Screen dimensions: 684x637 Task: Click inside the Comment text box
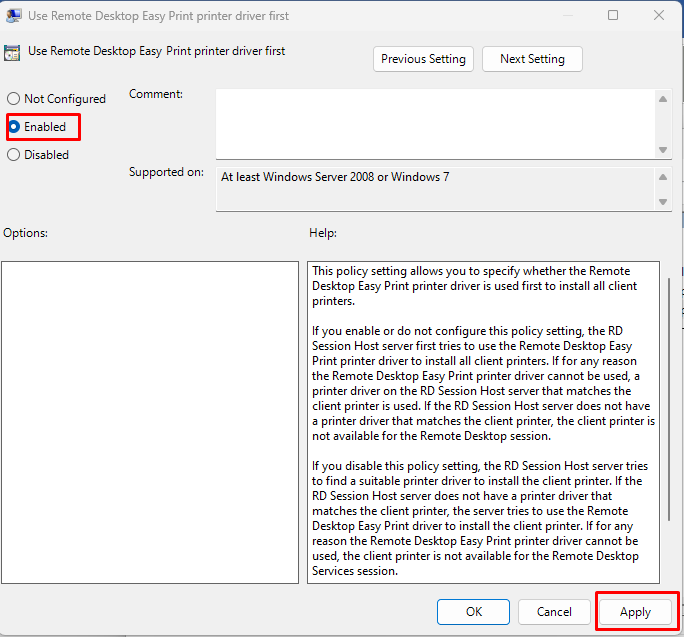[x=435, y=124]
